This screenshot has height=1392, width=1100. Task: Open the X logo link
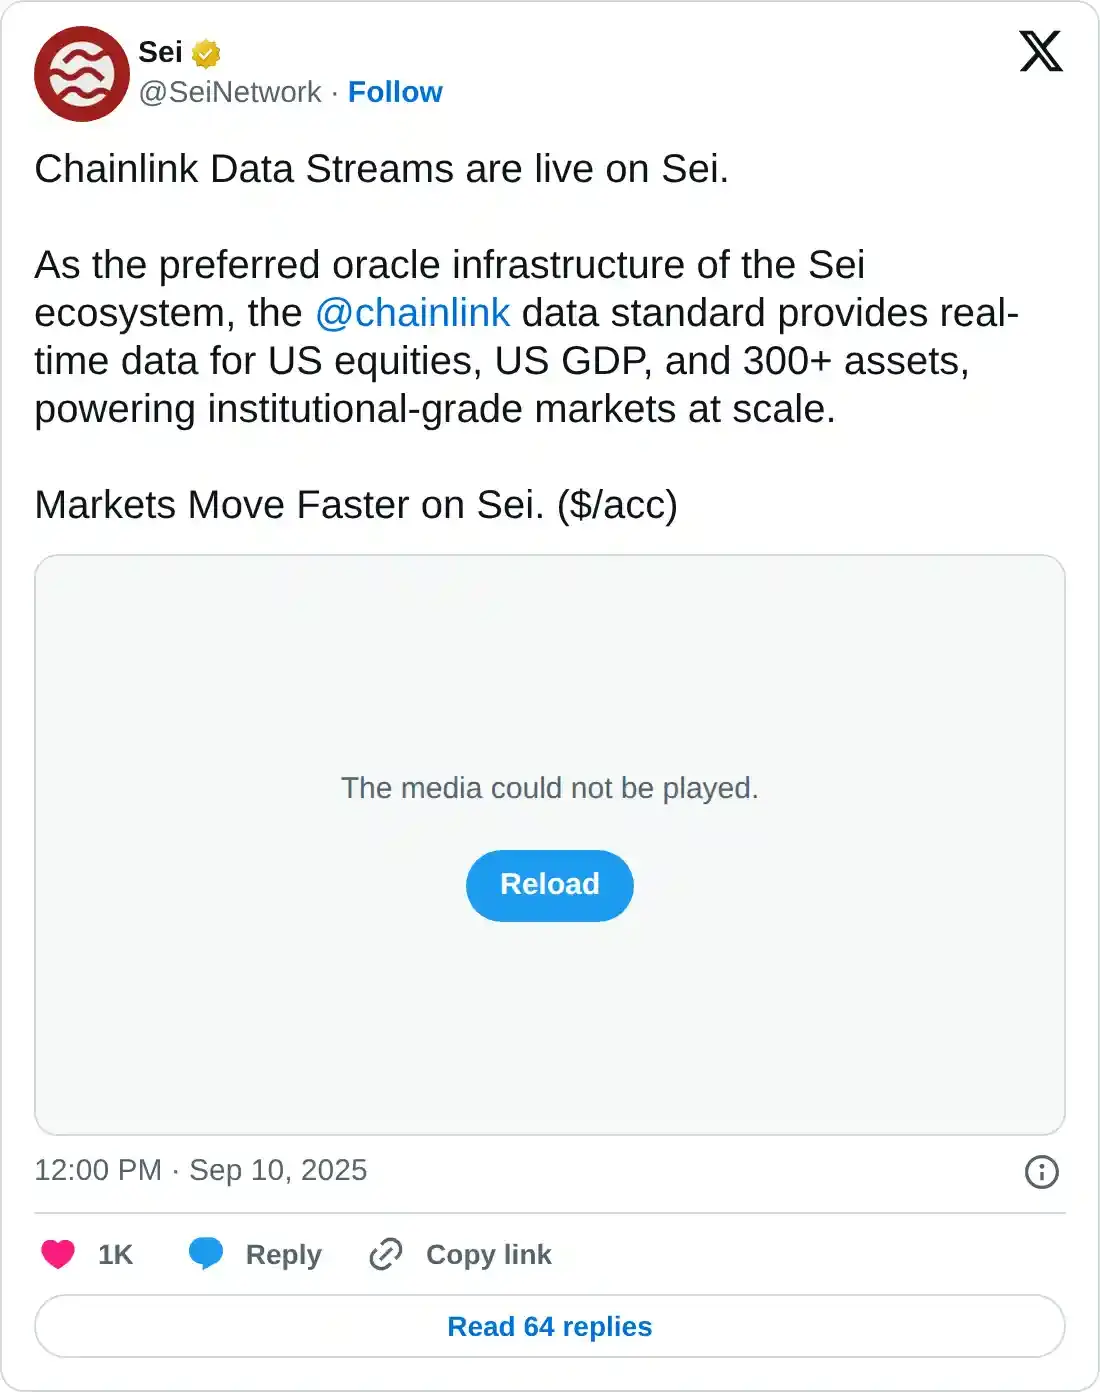[x=1040, y=52]
